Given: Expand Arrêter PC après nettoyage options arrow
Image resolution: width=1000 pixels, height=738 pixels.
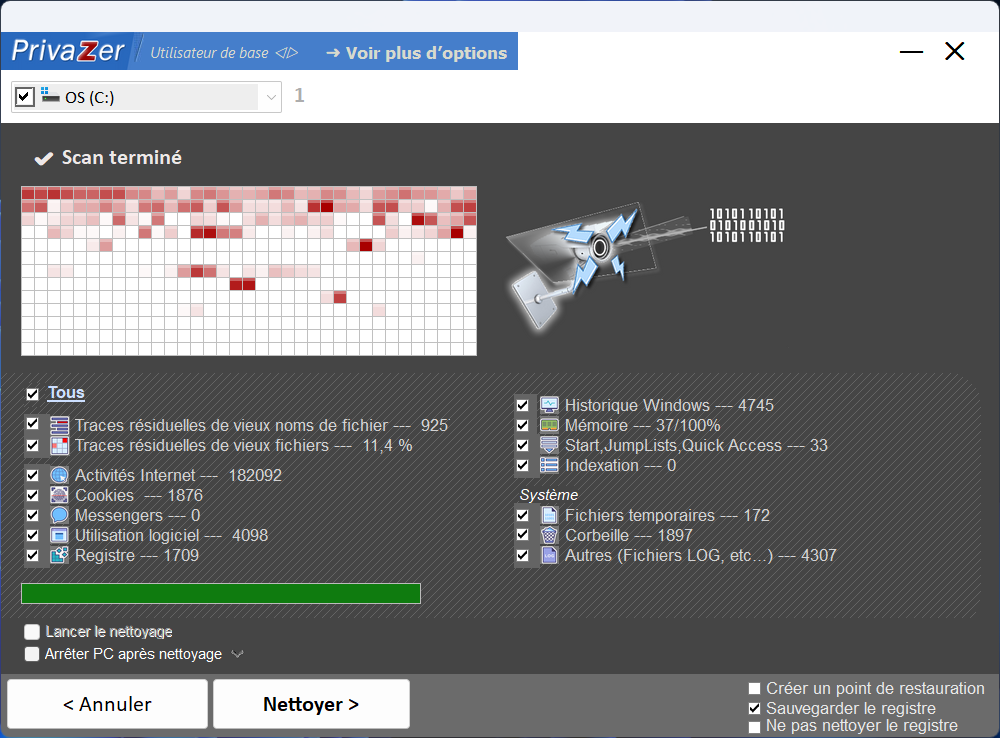Looking at the screenshot, I should pyautogui.click(x=237, y=654).
